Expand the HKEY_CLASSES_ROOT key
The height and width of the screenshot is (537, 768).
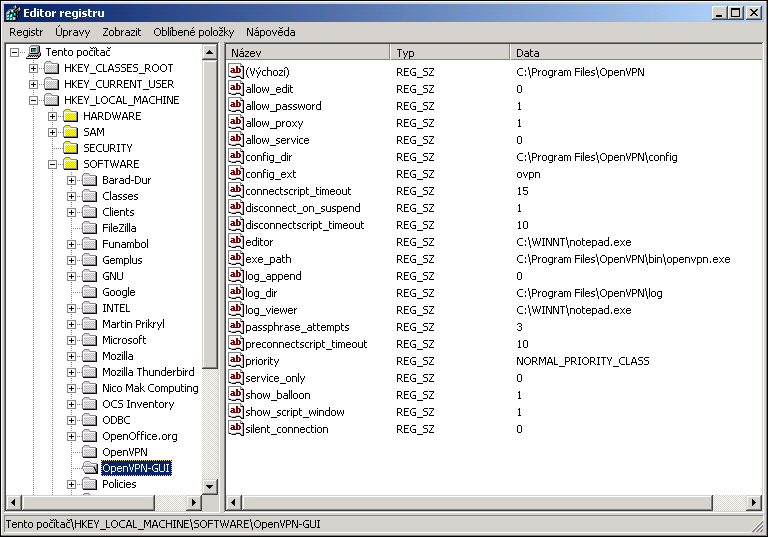[x=33, y=68]
